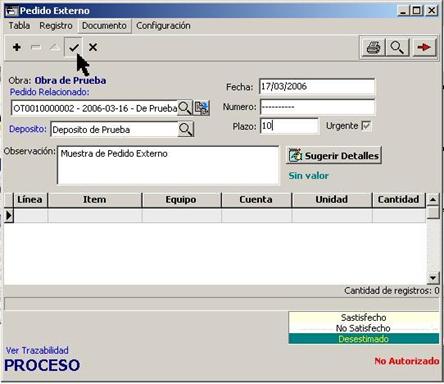This screenshot has height=384, width=444.
Task: Click the Numero input field
Action: 317,107
